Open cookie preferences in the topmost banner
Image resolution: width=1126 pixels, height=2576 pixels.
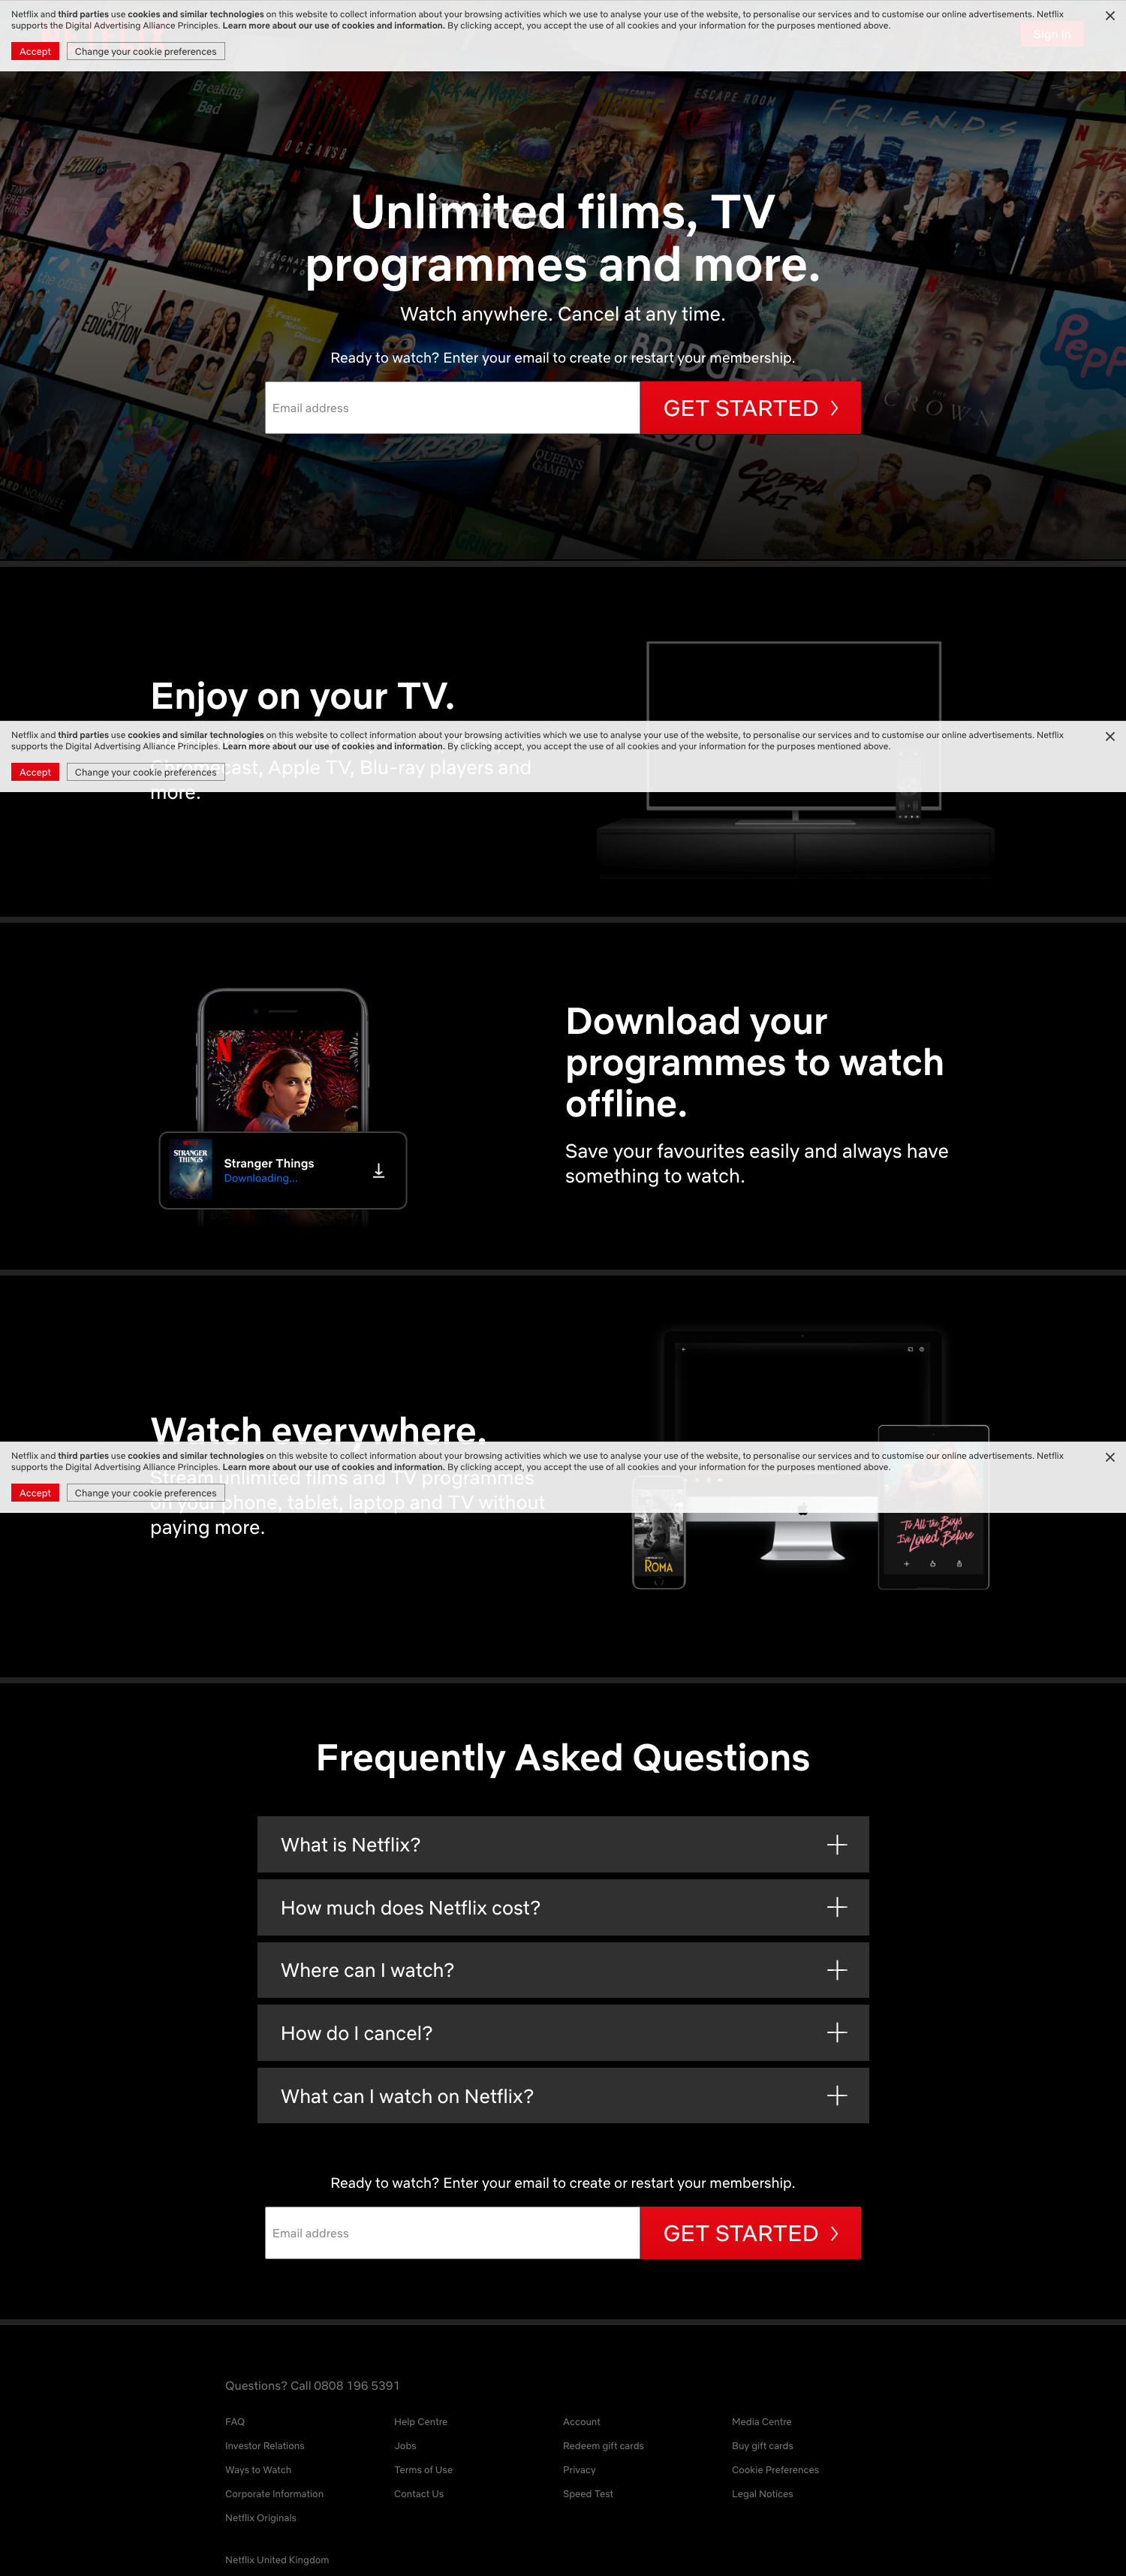pos(145,51)
